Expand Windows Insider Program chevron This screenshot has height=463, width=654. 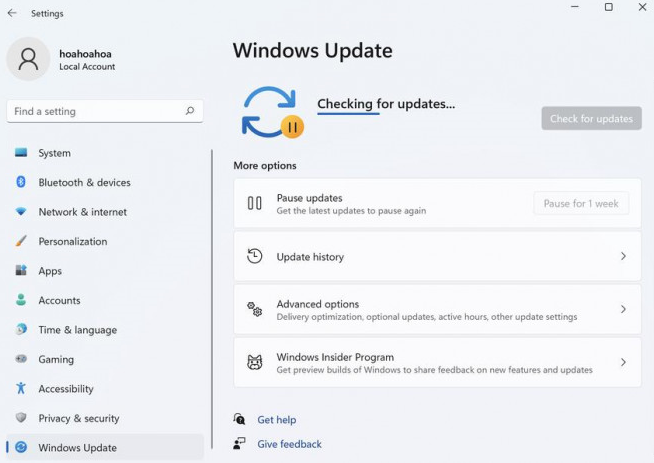coord(623,362)
